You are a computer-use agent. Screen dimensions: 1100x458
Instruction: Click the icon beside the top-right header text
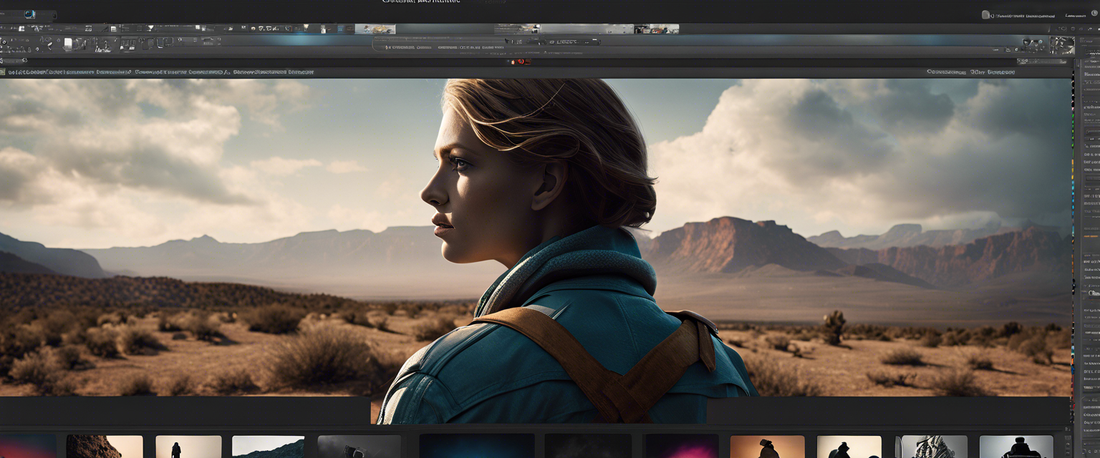(986, 15)
